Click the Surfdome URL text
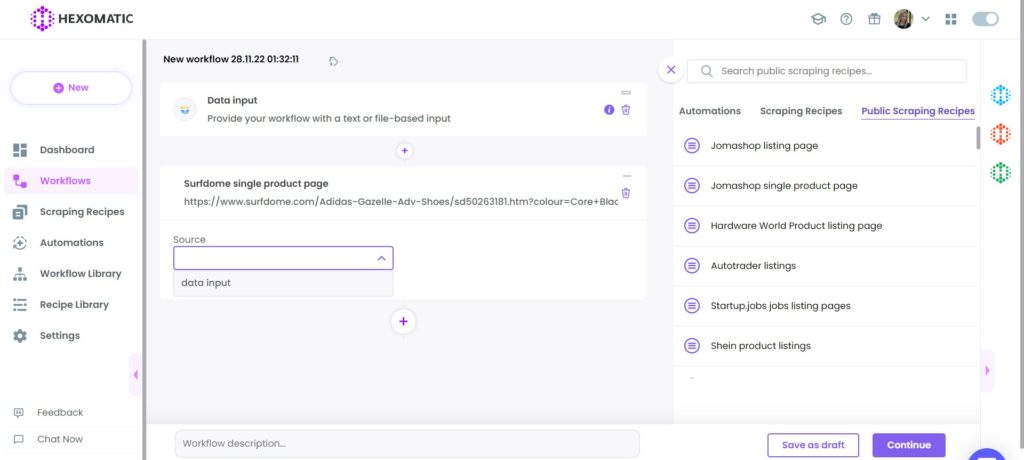Screen dimensions: 1024x460 (x=401, y=202)
